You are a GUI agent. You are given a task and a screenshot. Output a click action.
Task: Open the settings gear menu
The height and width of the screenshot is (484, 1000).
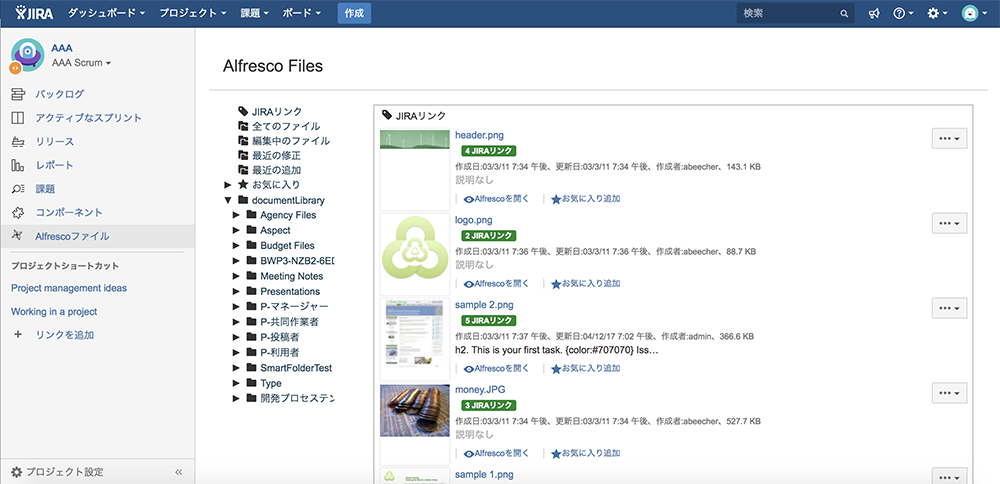[x=937, y=13]
